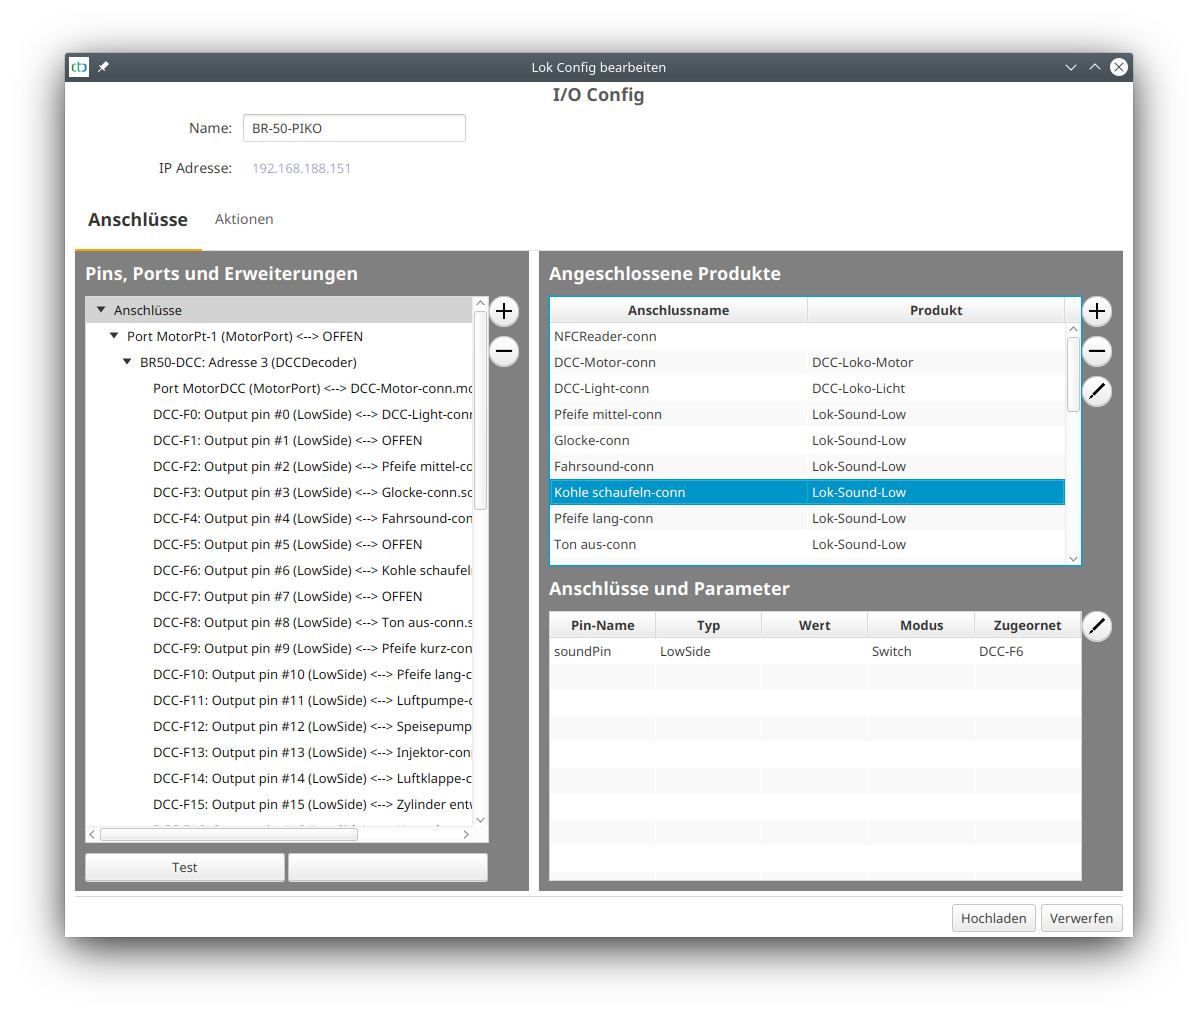Collapse the Anschlüsse root tree node
Viewport: 1198px width, 1014px height.
(x=101, y=310)
